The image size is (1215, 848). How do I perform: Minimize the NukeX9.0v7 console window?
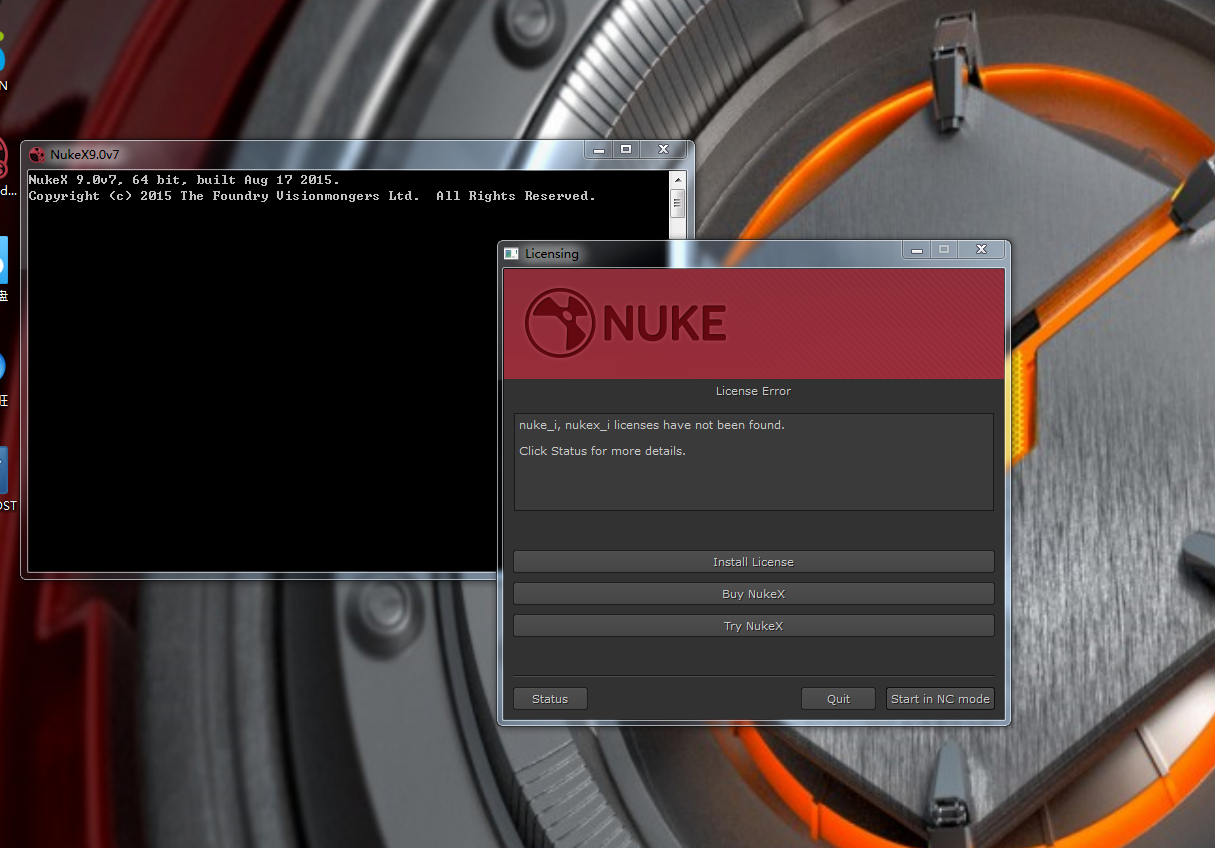[x=599, y=150]
